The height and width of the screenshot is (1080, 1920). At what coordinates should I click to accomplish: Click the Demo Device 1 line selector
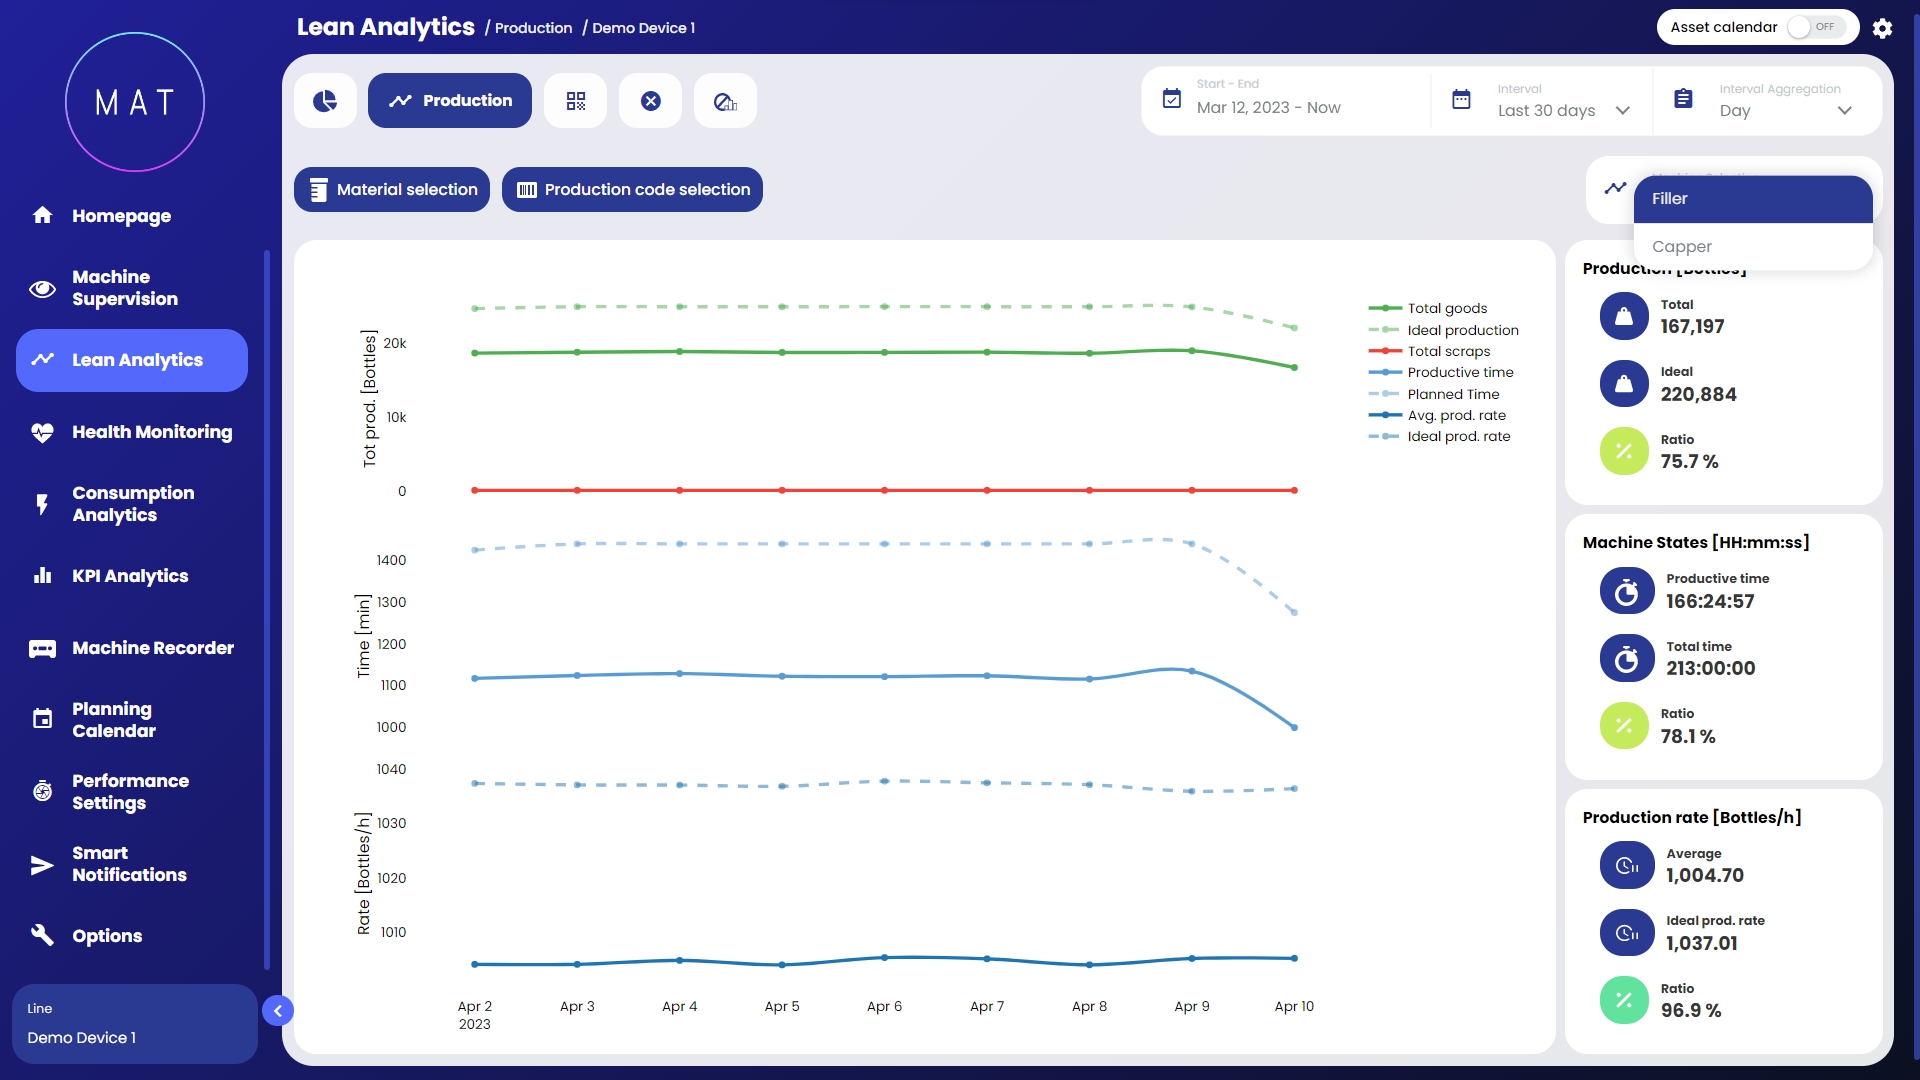134,1024
